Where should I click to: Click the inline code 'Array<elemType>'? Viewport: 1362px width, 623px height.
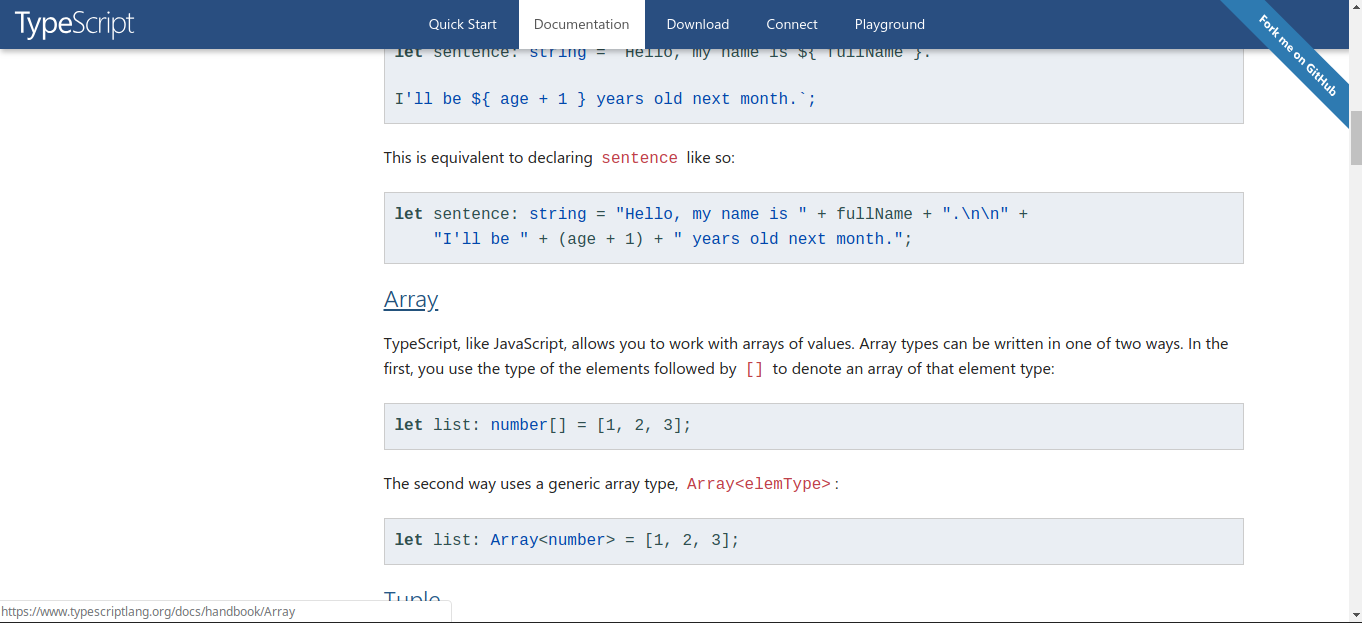click(759, 484)
